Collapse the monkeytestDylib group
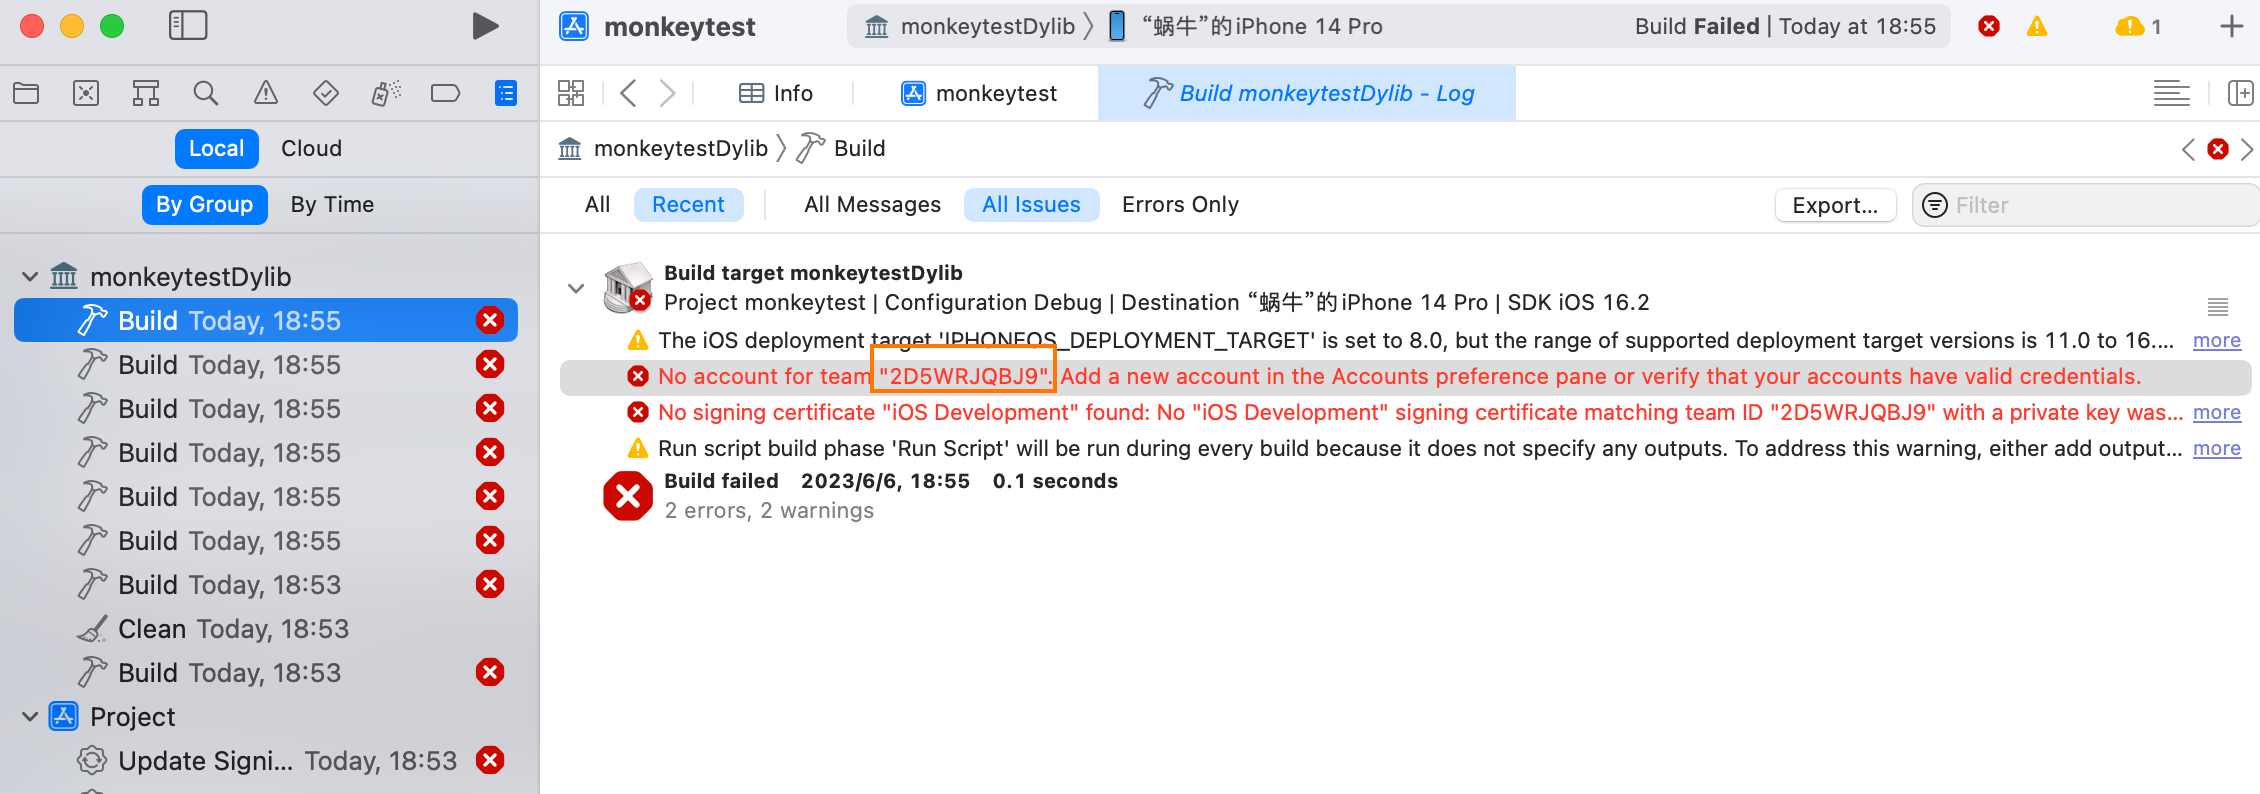 [x=30, y=277]
